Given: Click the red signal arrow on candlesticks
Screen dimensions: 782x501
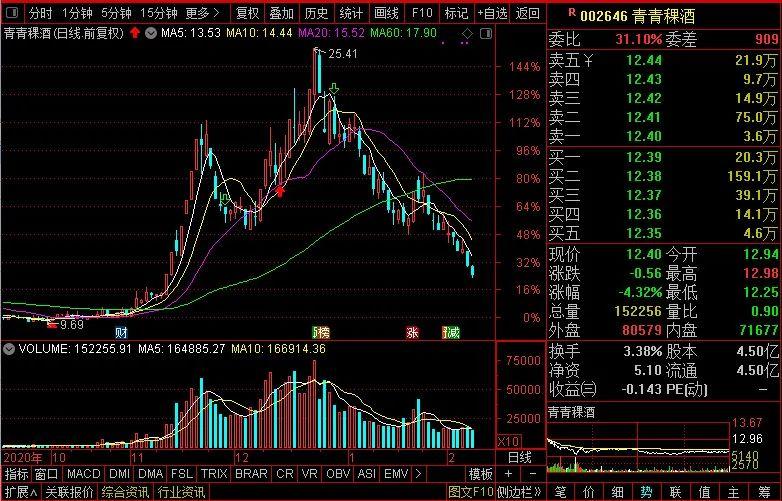Looking at the screenshot, I should click(281, 190).
